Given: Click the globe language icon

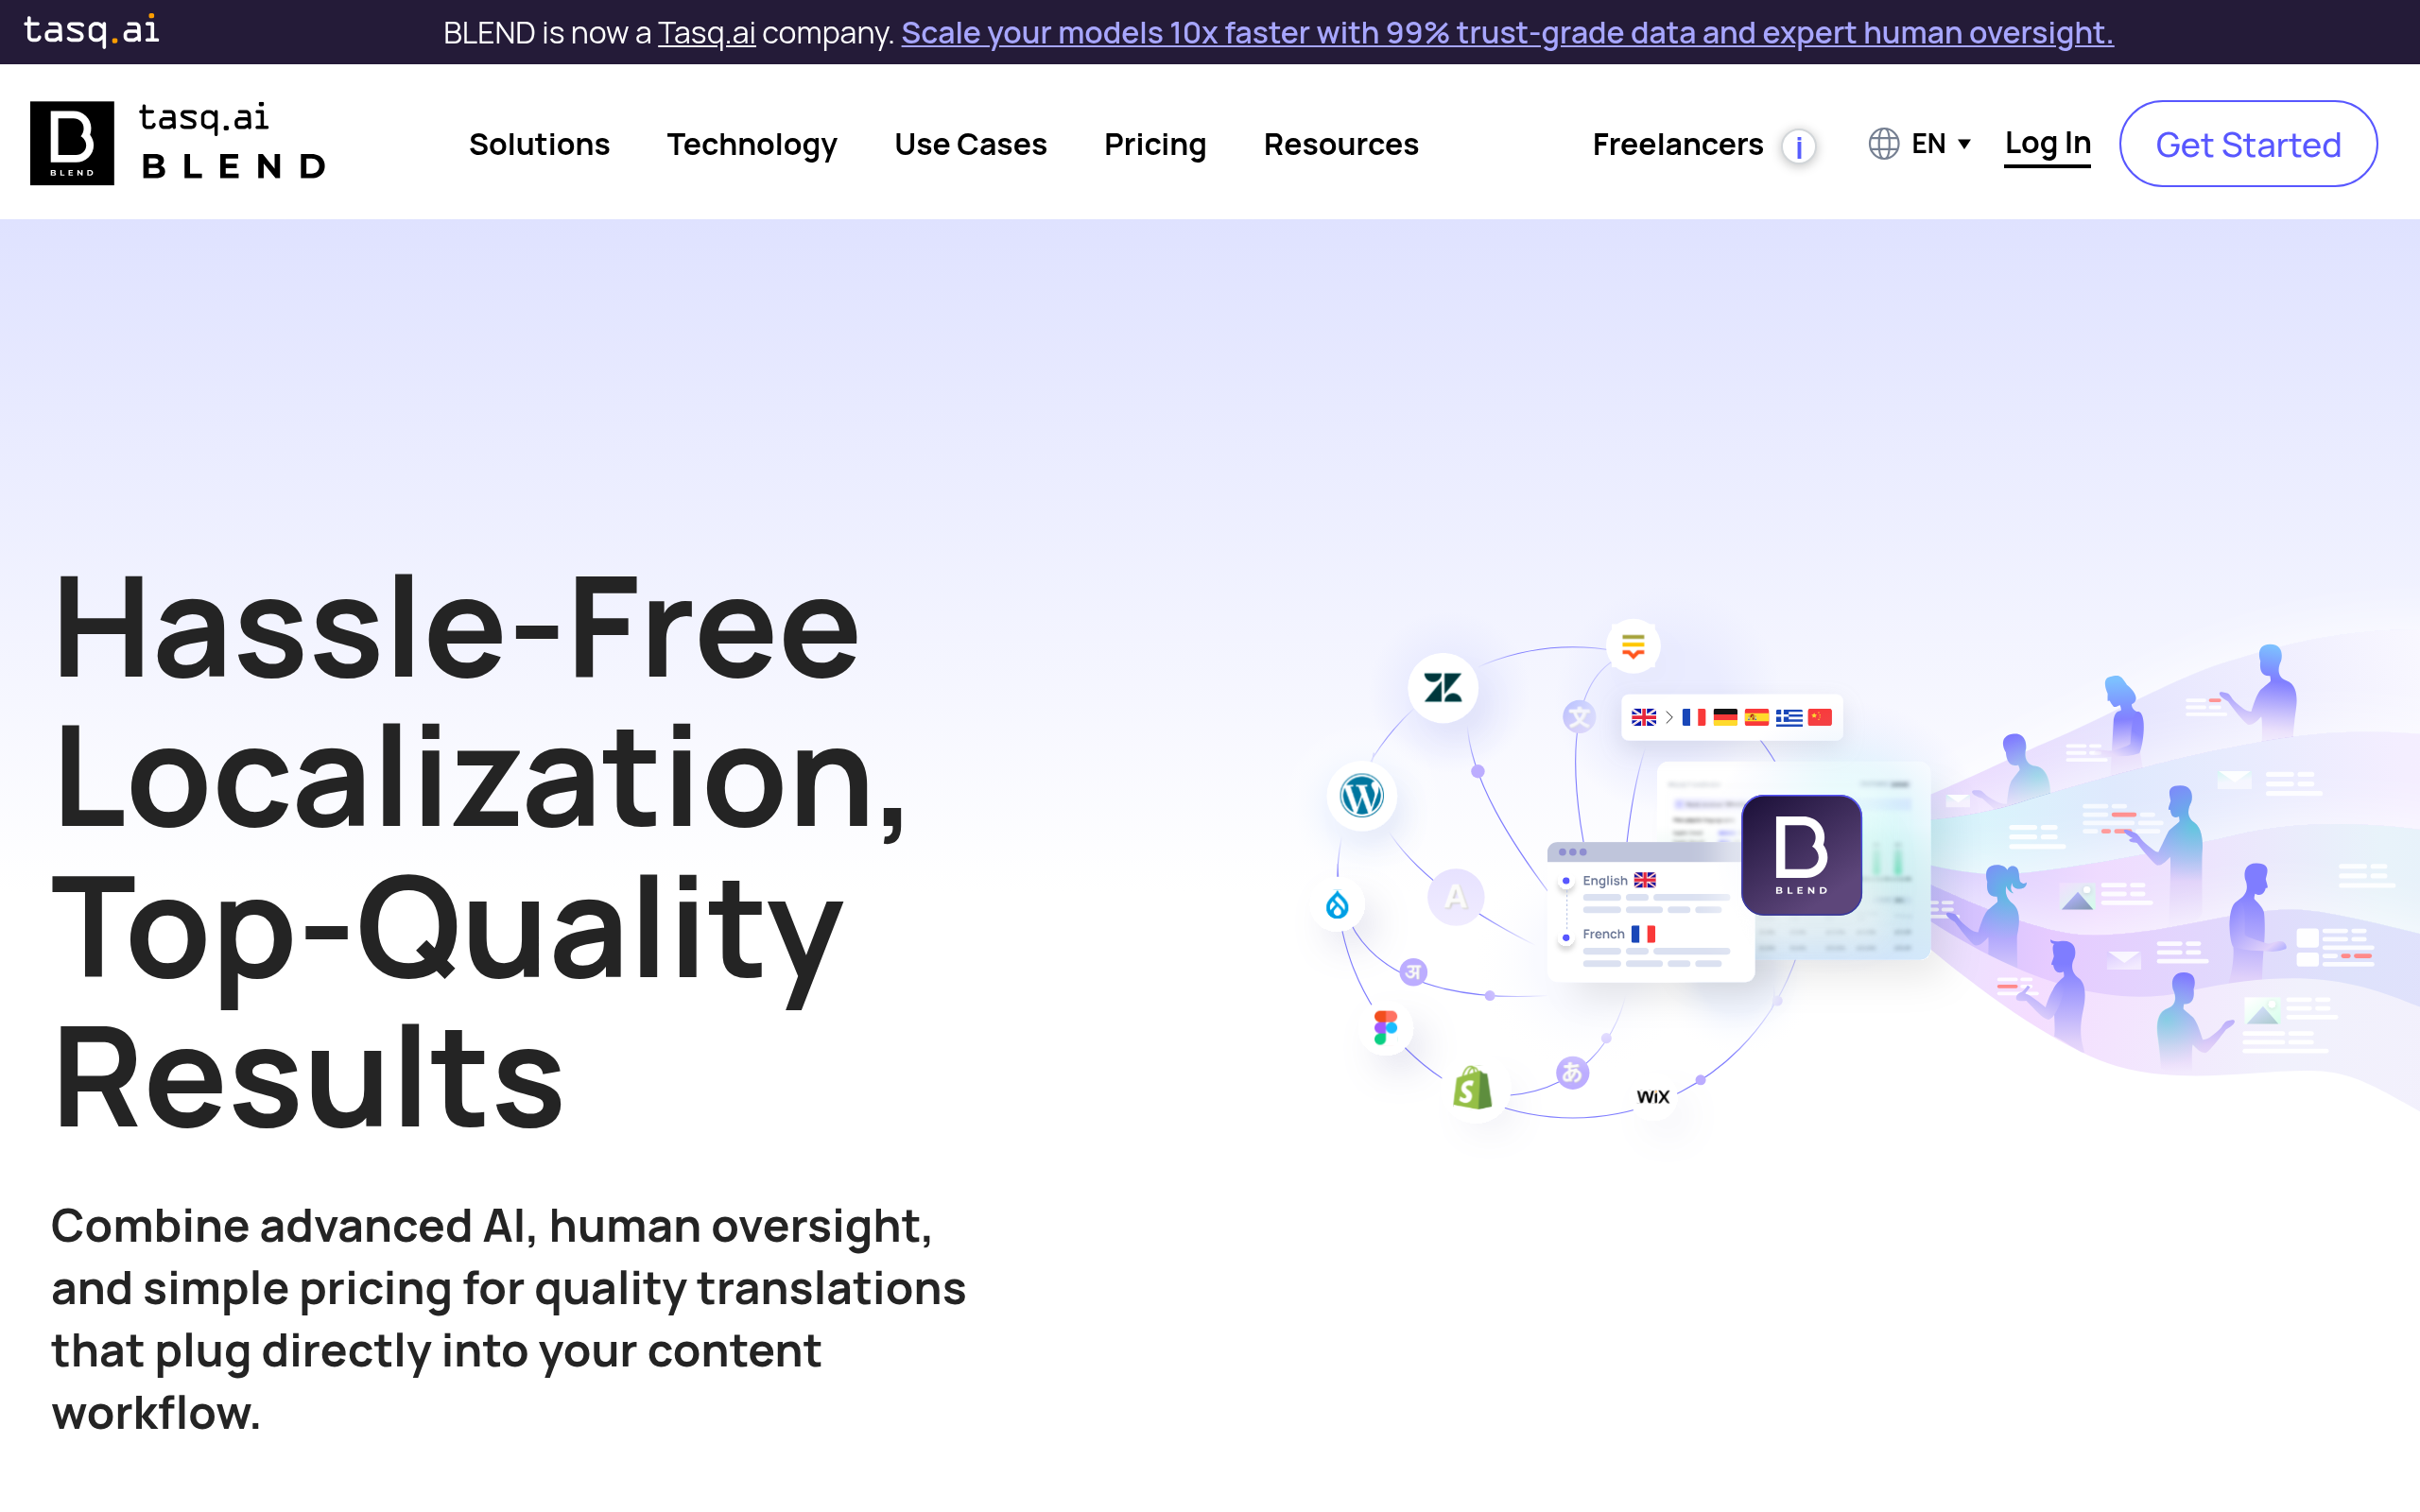Looking at the screenshot, I should pos(1883,144).
